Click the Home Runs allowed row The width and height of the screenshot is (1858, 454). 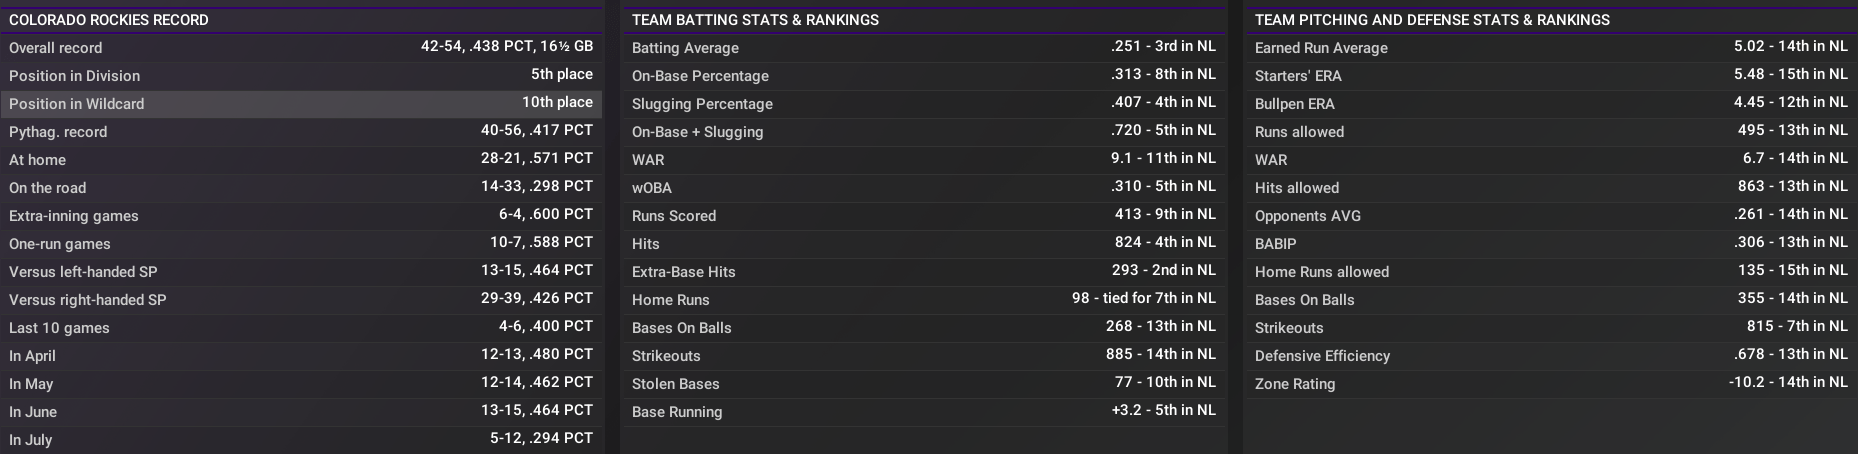pyautogui.click(x=1550, y=272)
